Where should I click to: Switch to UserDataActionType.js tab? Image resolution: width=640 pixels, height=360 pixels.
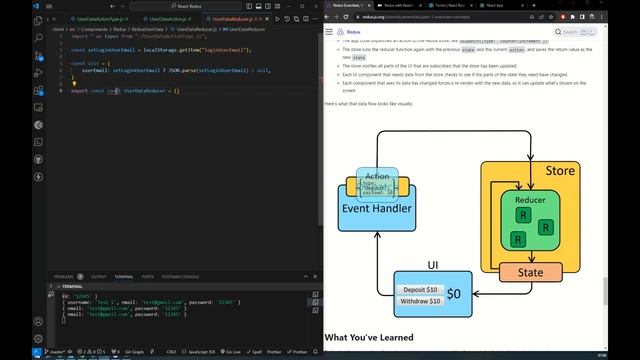click(x=99, y=19)
